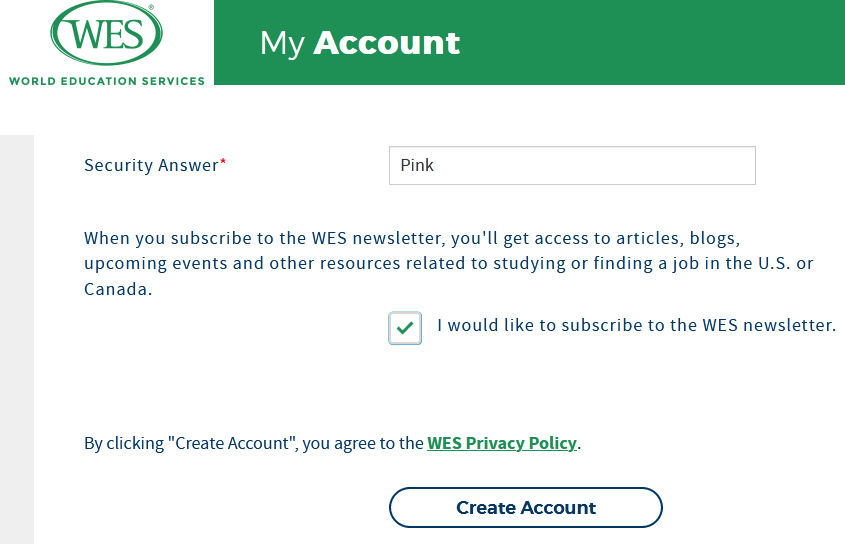Click the empty right end of Security Answer box
The image size is (845, 544).
(x=720, y=166)
